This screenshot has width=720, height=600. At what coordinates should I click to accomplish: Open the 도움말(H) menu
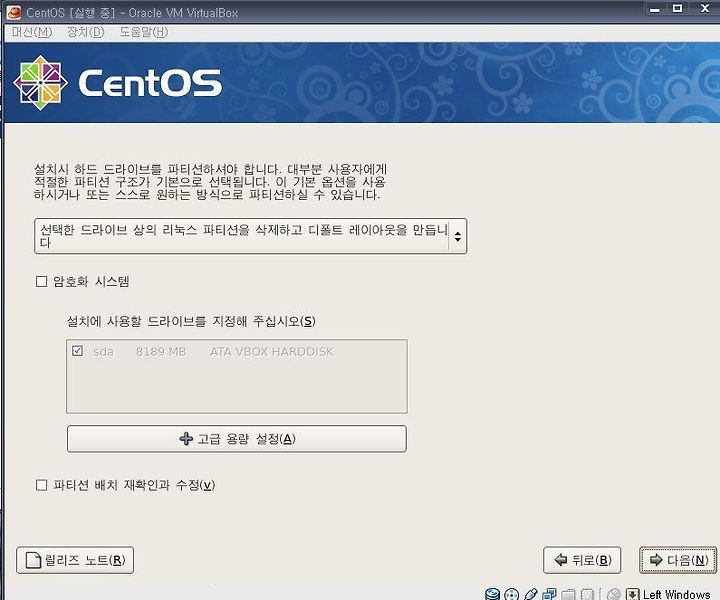click(144, 32)
